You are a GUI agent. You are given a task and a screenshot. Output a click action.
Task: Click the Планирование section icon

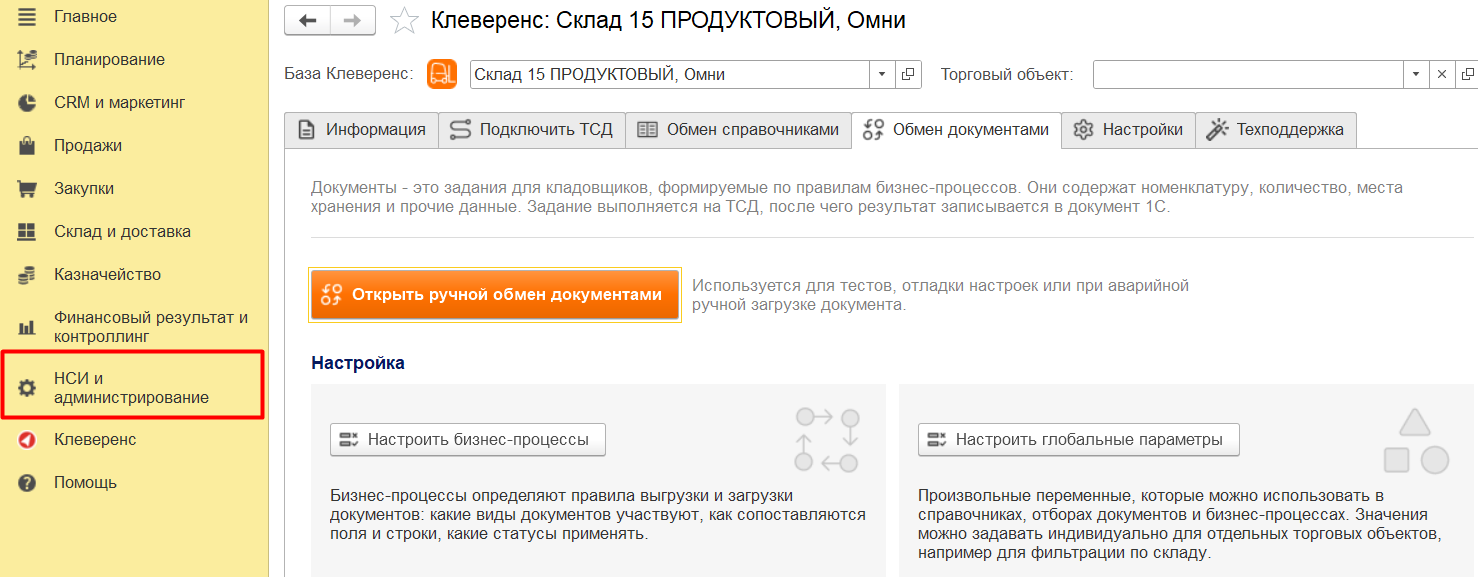pos(27,59)
